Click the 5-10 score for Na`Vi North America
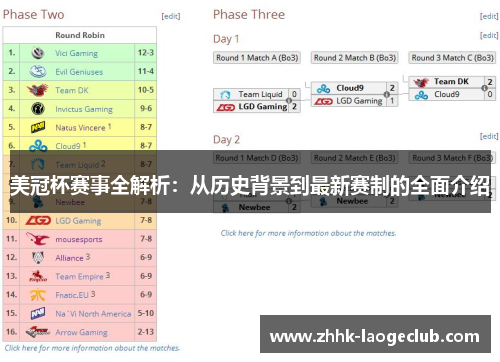Screen dimensions: 500x362 146,313
